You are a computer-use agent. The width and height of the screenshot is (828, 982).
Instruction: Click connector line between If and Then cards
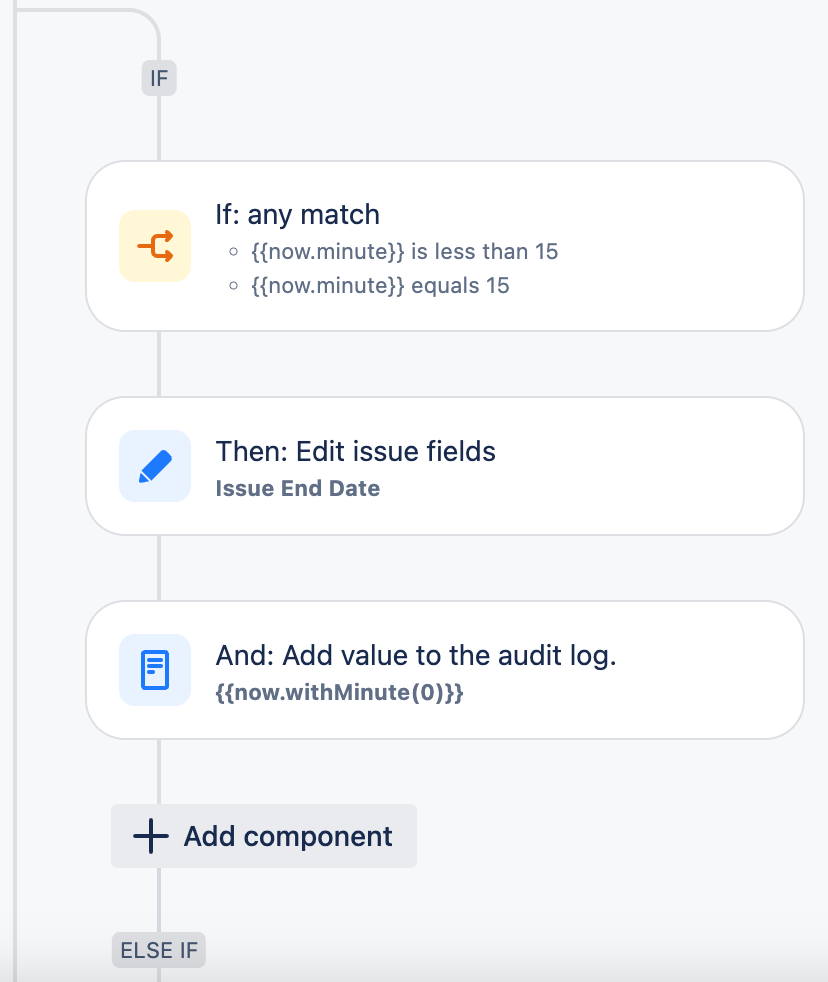[159, 364]
